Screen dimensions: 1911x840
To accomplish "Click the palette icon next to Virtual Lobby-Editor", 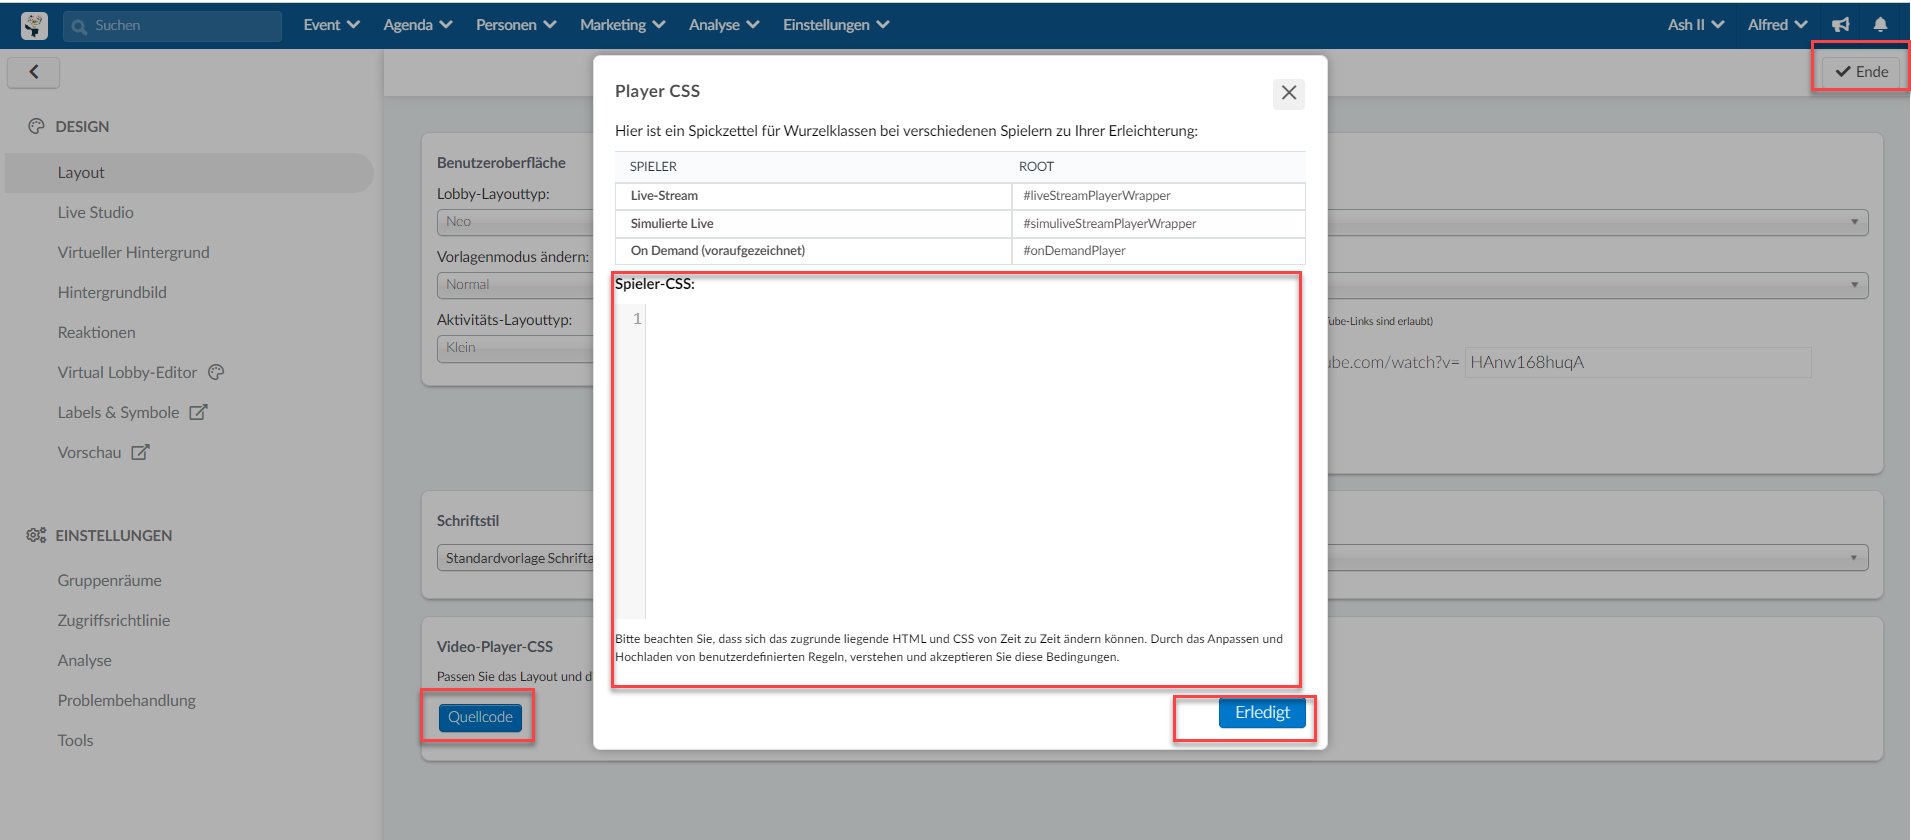I will pos(216,372).
